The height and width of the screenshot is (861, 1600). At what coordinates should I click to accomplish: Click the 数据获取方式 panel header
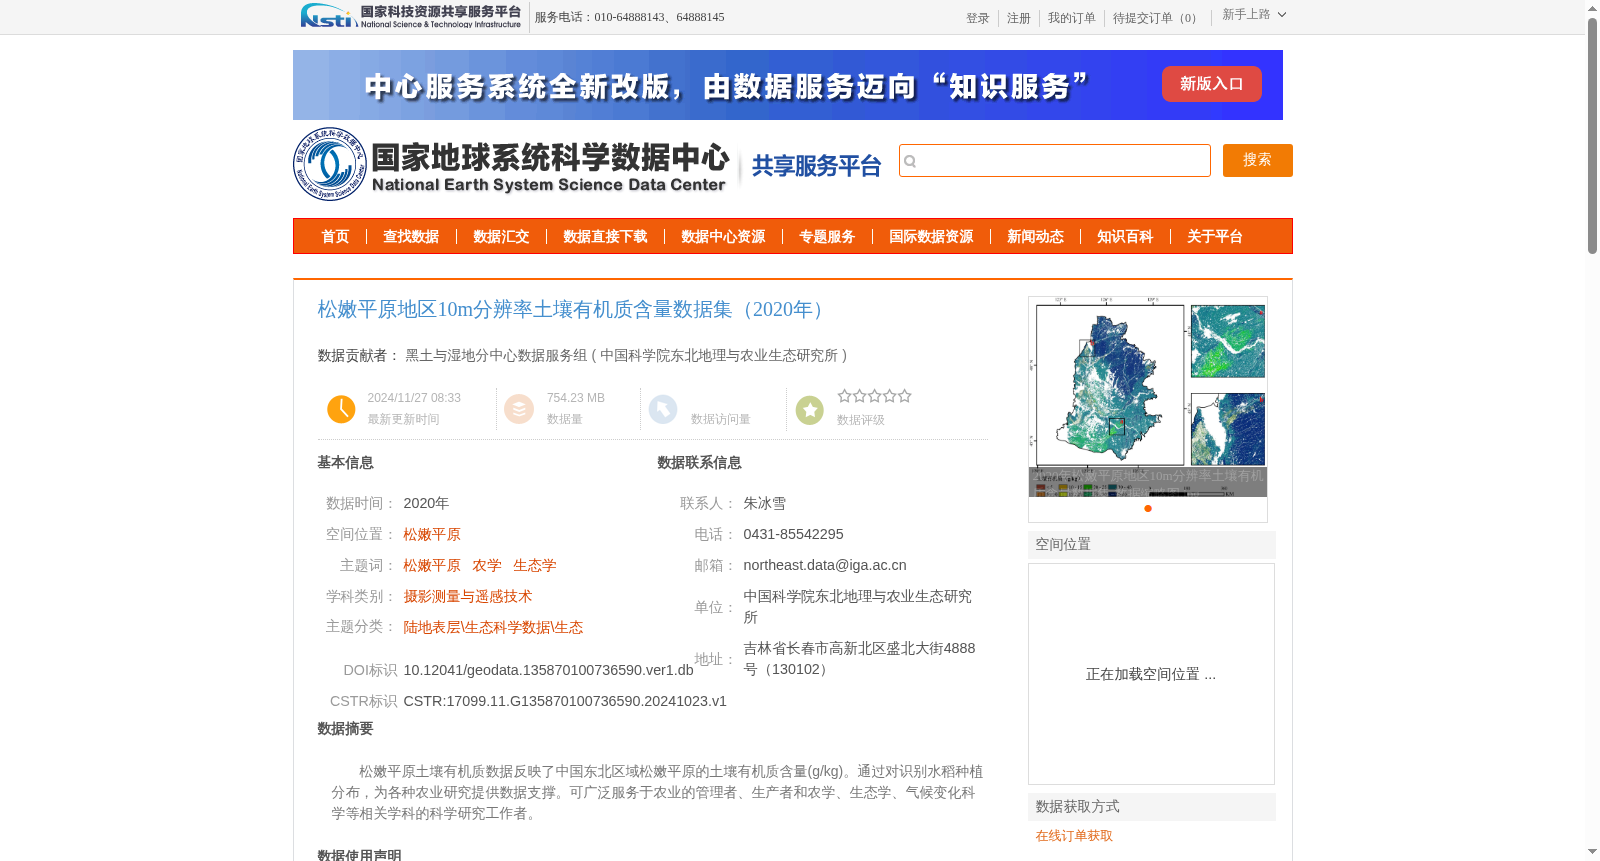click(1152, 807)
